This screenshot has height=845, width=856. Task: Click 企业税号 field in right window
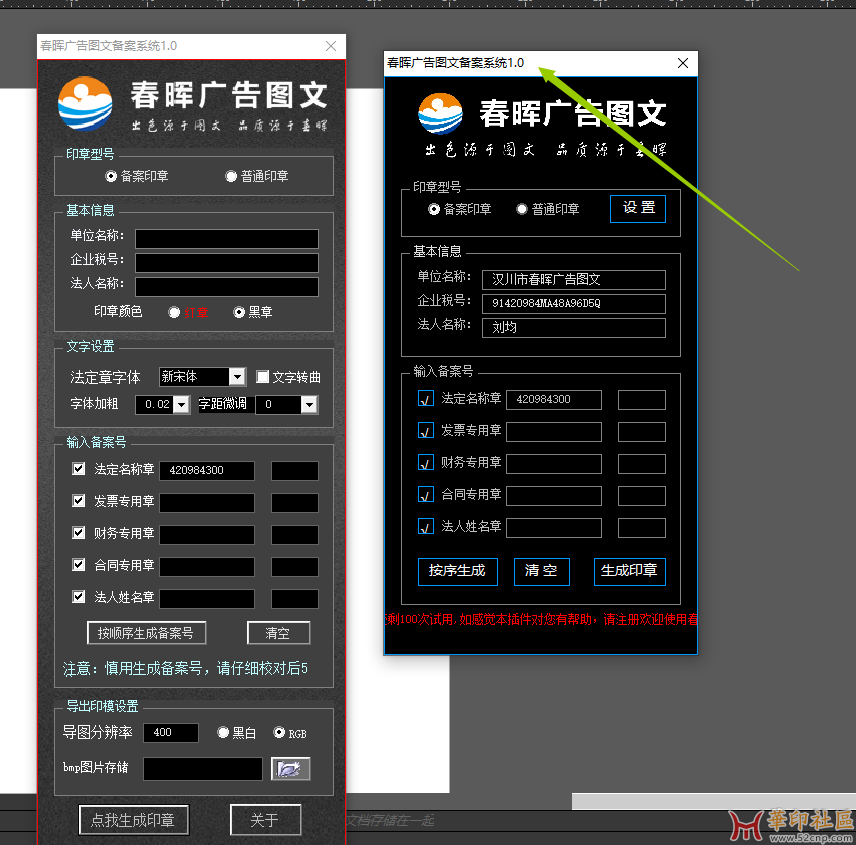click(x=574, y=304)
